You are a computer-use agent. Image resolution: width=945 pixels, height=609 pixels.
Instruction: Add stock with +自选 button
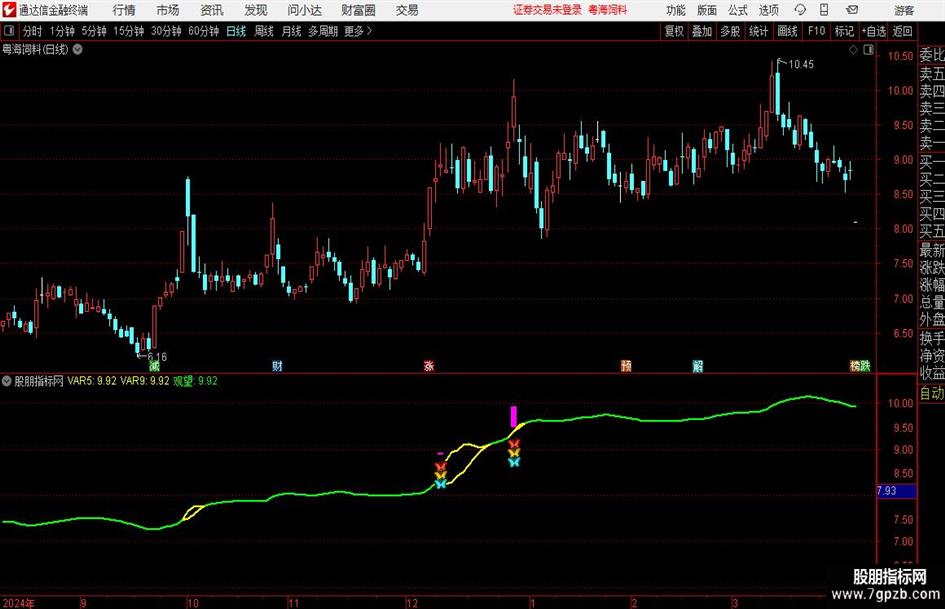click(874, 31)
